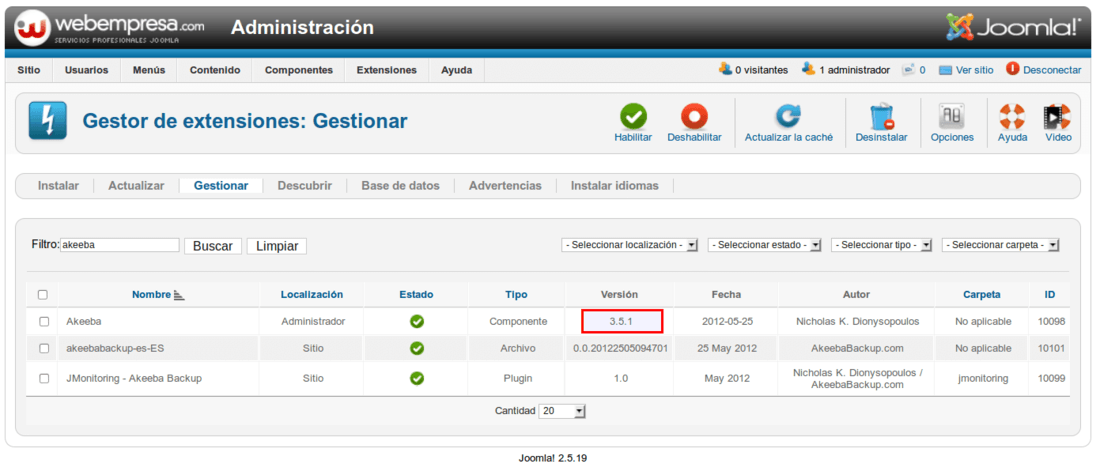Sort table by Localización column
This screenshot has height=471, width=1100.
tap(311, 295)
